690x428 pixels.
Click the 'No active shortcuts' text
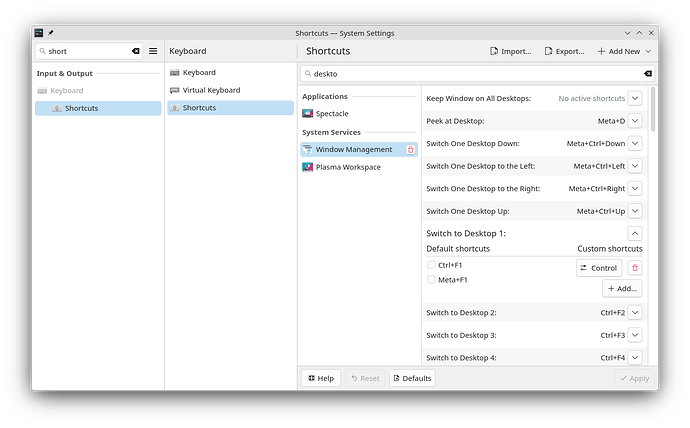pos(591,99)
